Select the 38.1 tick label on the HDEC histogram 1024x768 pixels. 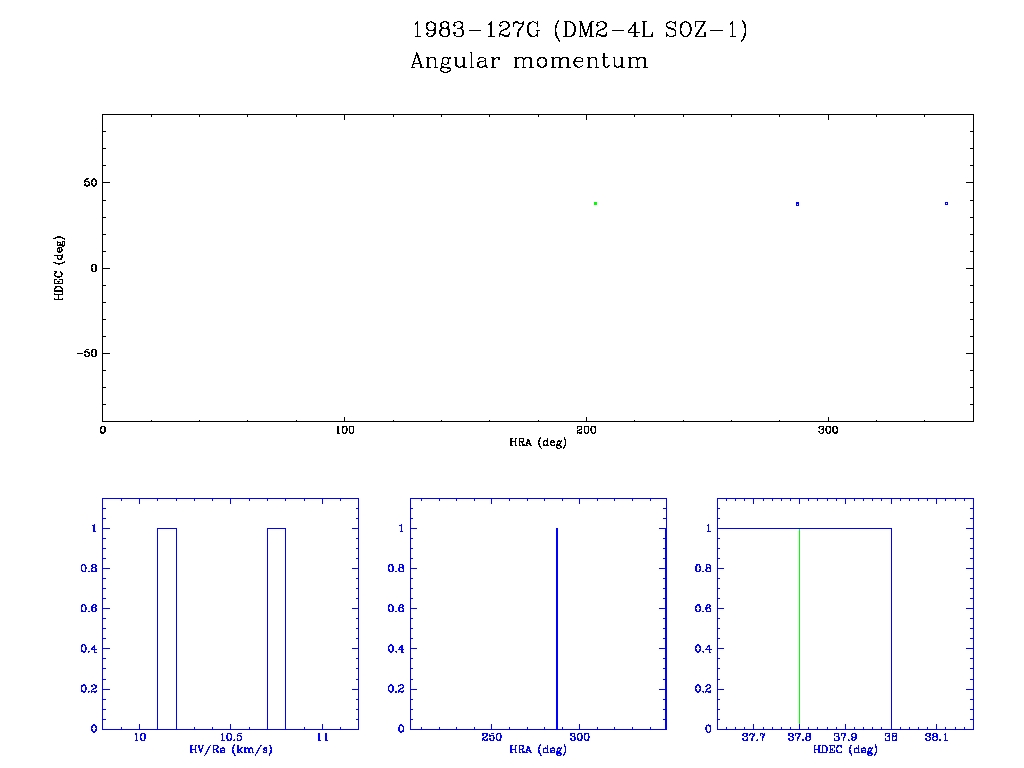pos(936,738)
